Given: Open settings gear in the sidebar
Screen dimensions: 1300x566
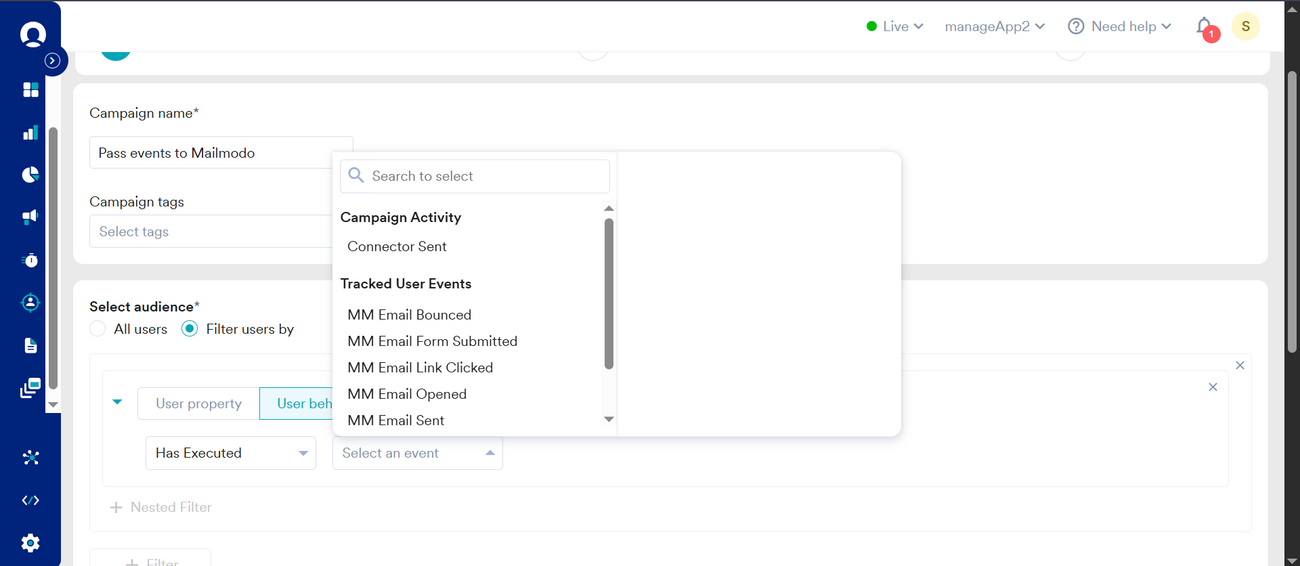Looking at the screenshot, I should pyautogui.click(x=31, y=543).
